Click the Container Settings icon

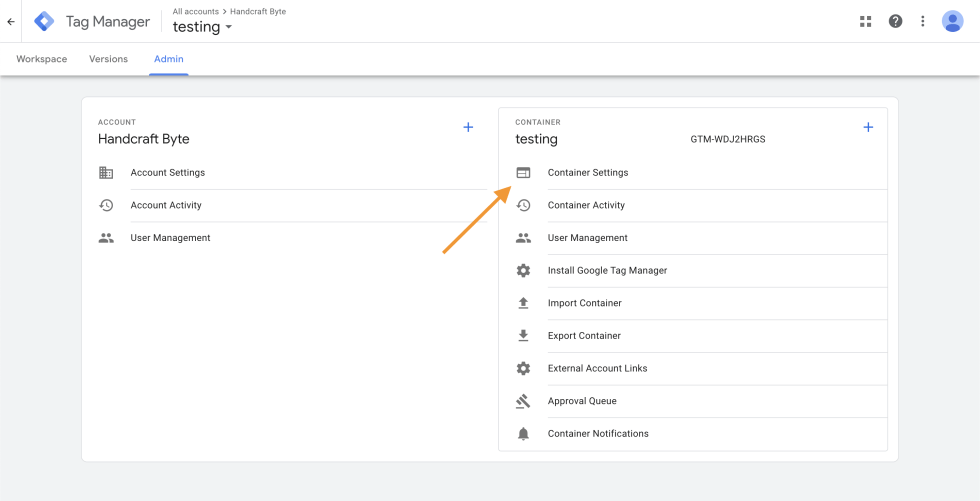(523, 173)
